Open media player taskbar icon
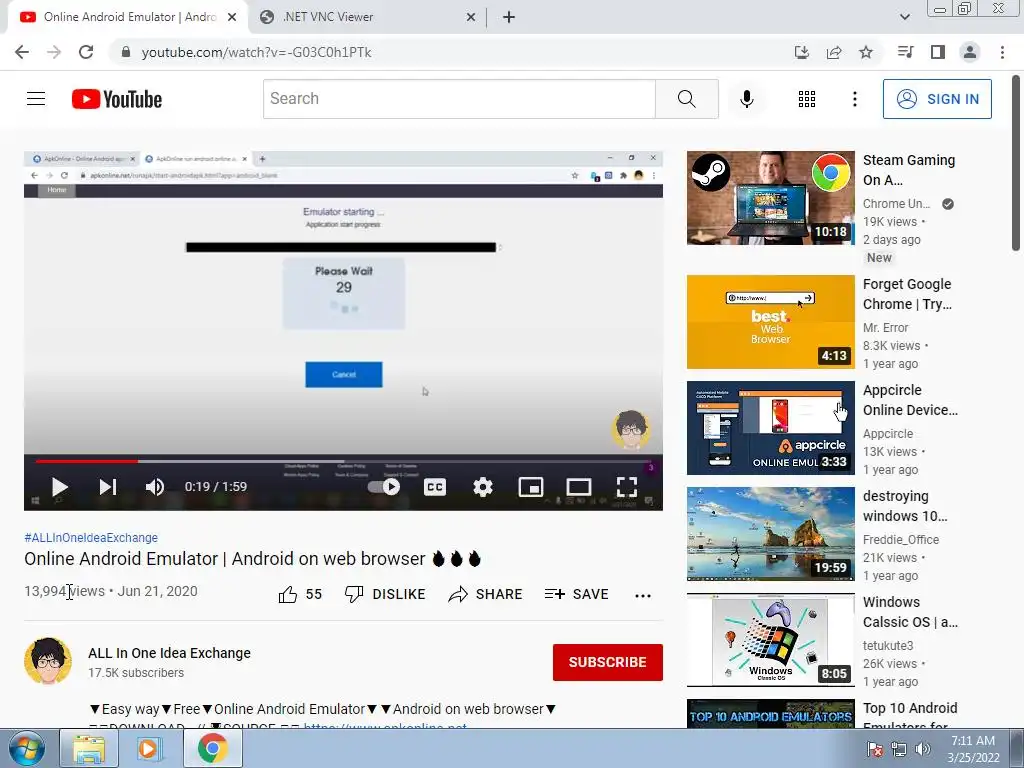This screenshot has height=768, width=1024. (148, 748)
